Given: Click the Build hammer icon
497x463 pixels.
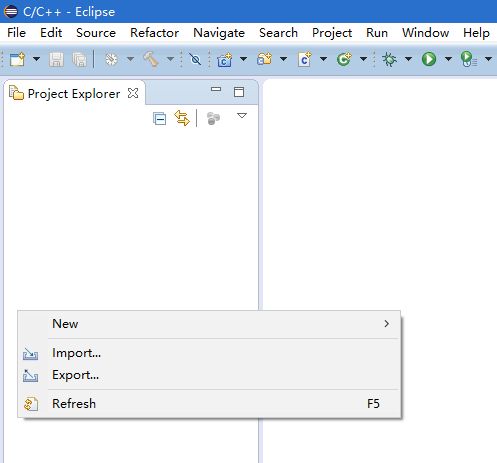Looking at the screenshot, I should coord(151,60).
